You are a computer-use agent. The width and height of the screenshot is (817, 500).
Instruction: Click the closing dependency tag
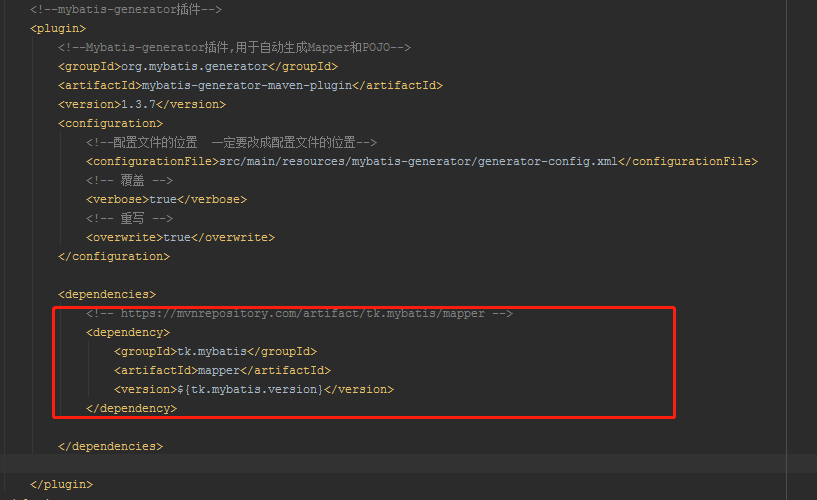click(x=132, y=408)
